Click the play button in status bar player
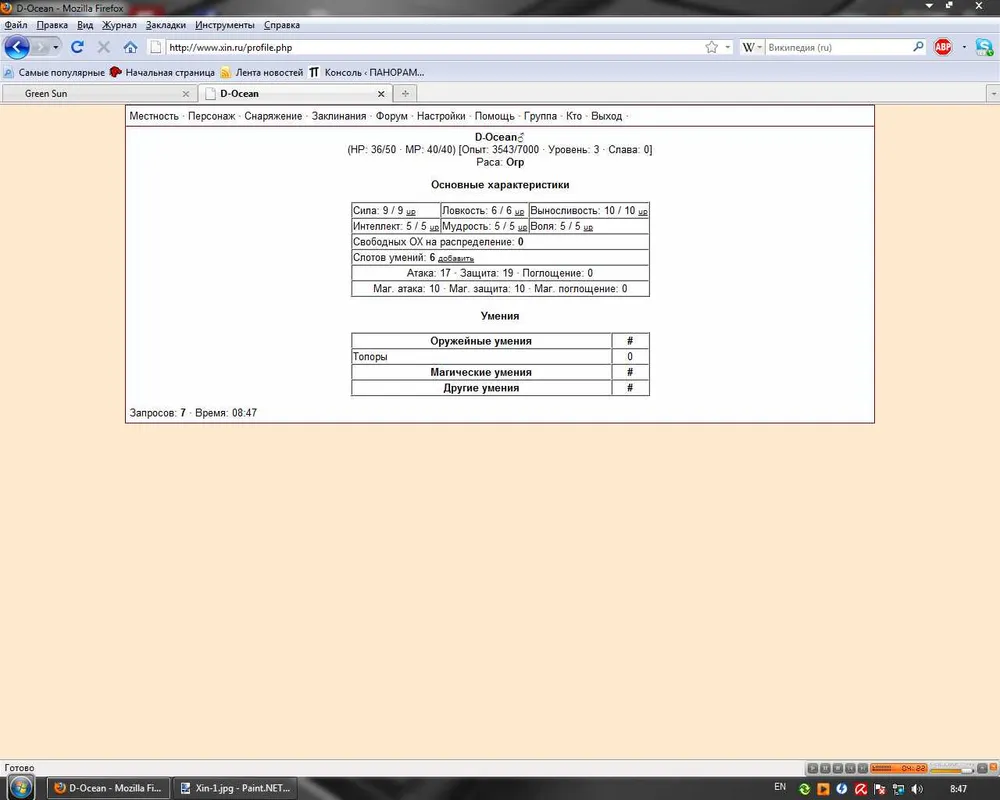This screenshot has width=1000, height=800. pyautogui.click(x=812, y=768)
